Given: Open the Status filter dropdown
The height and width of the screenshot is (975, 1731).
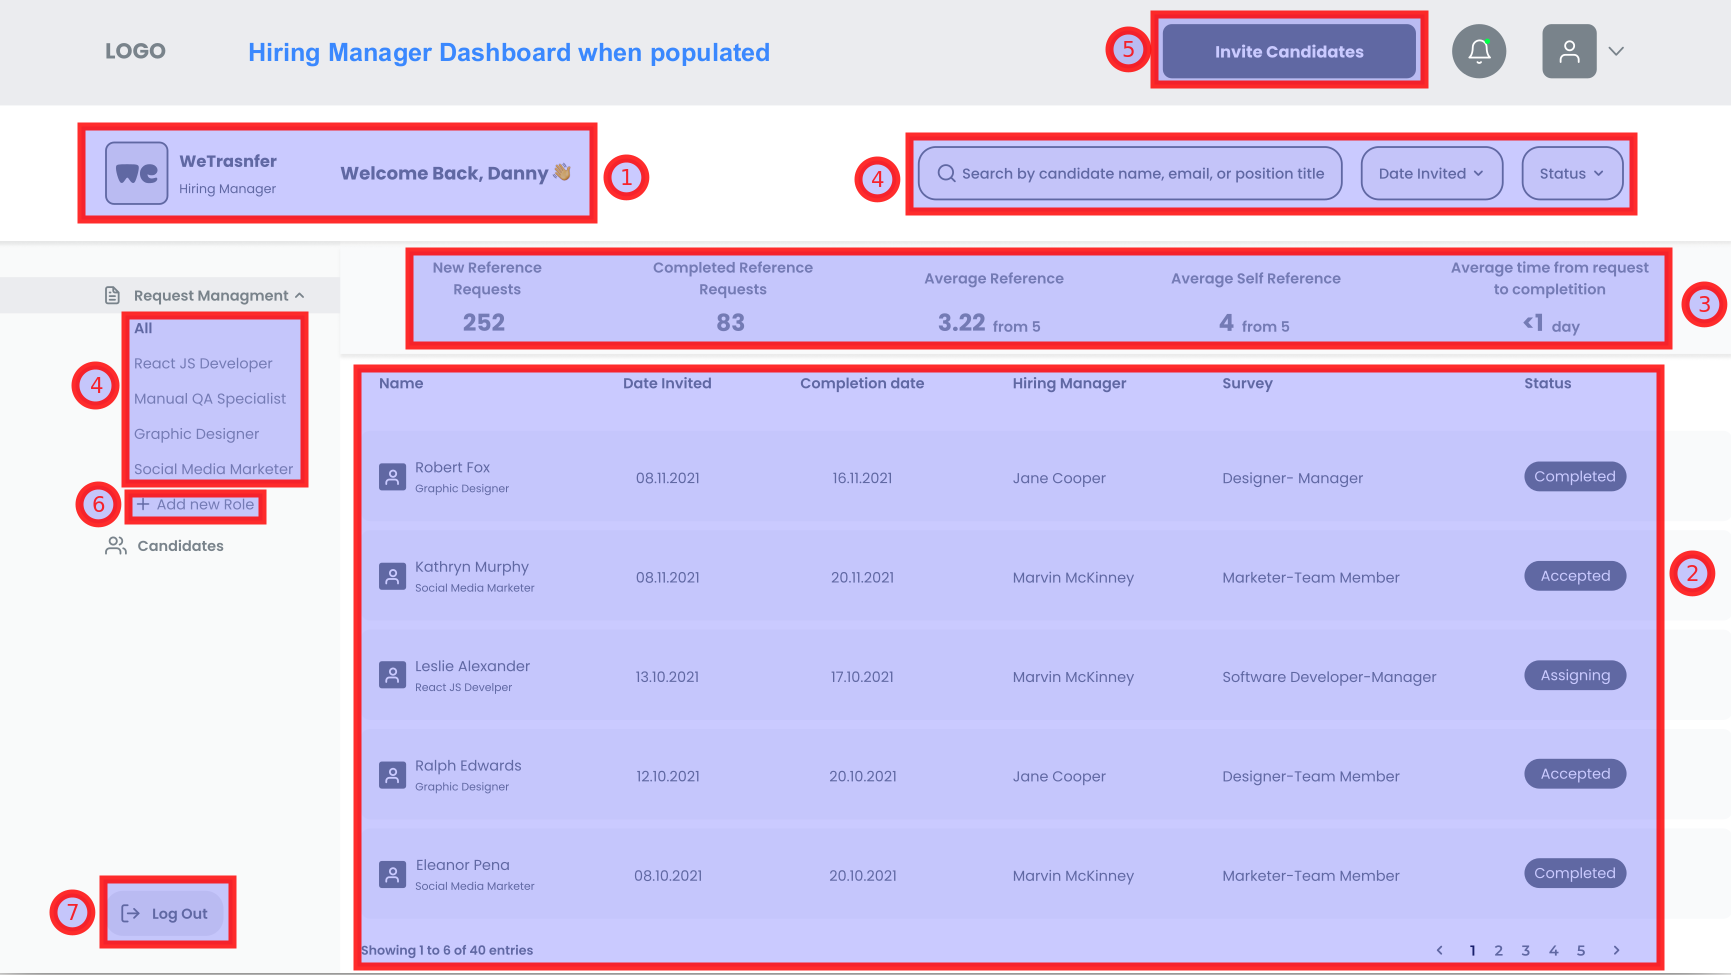Looking at the screenshot, I should 1572,173.
